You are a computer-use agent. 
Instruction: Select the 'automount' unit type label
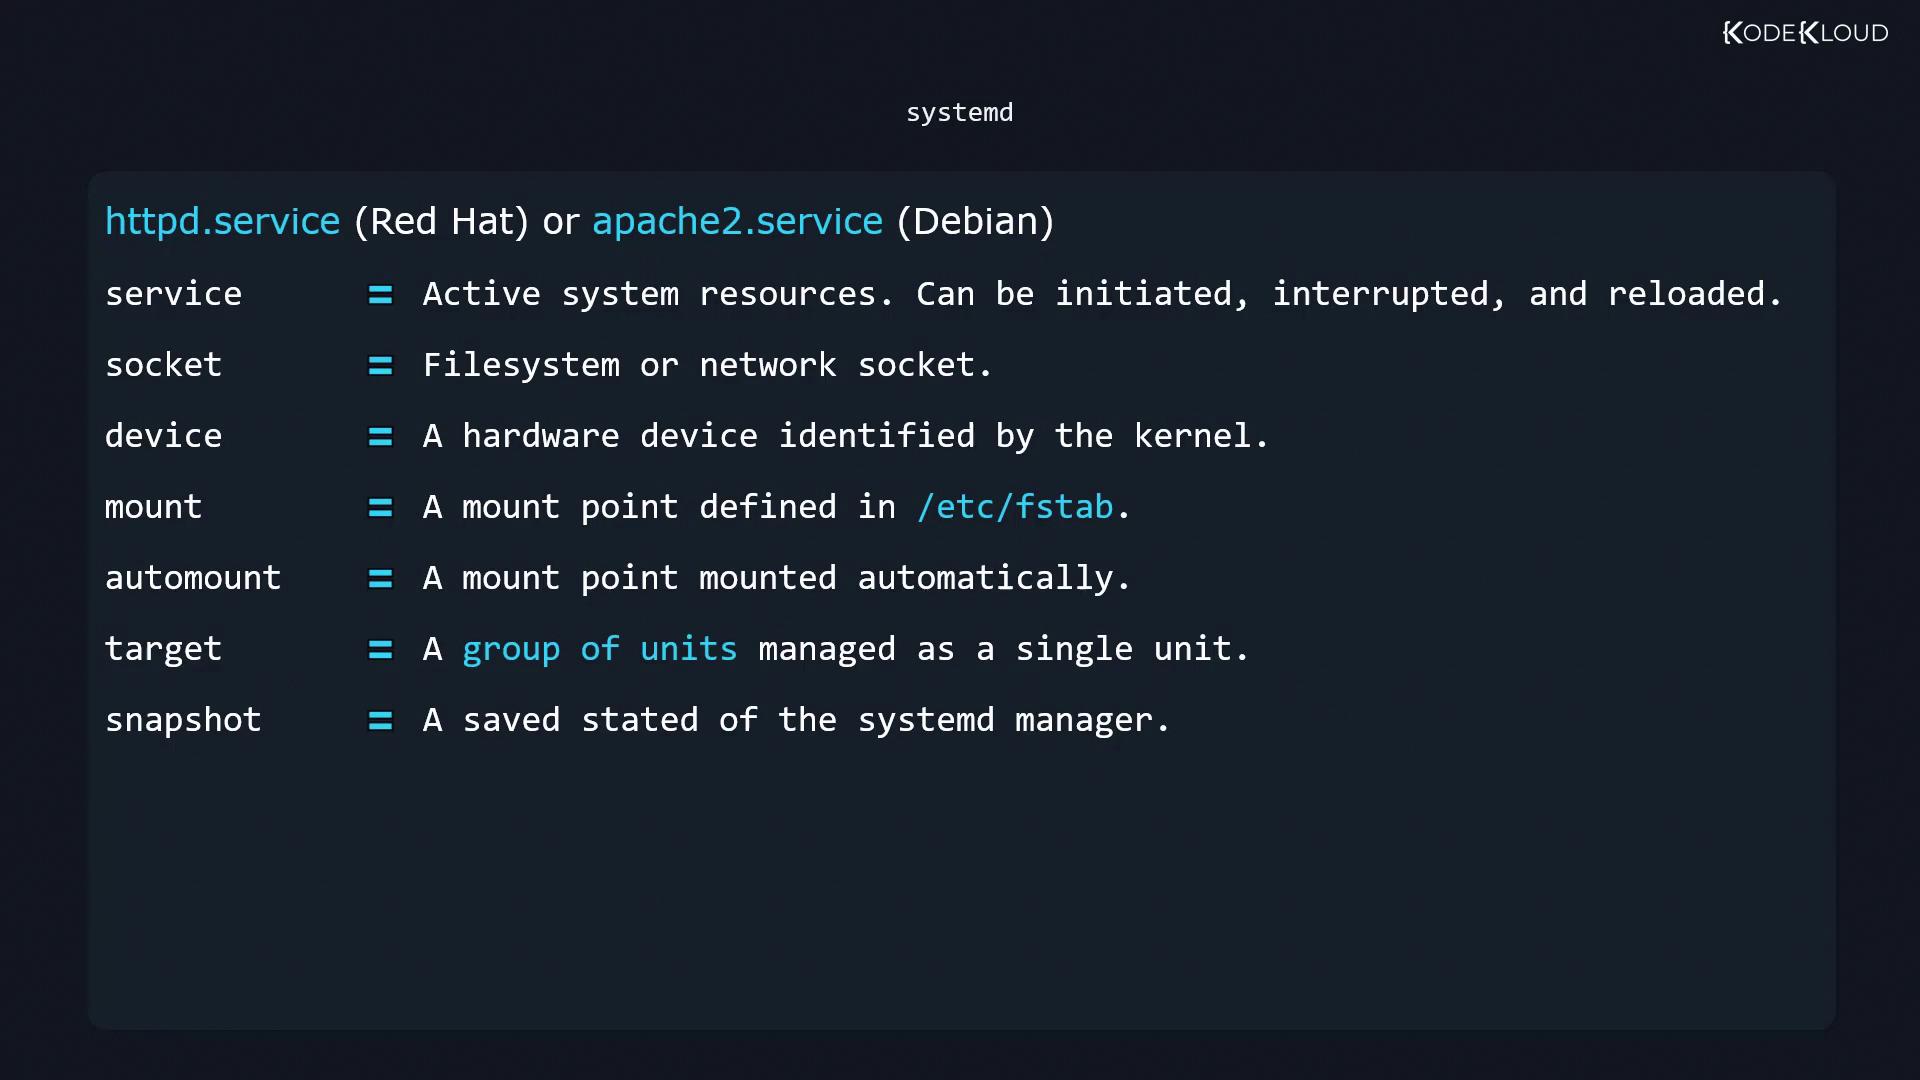pos(193,578)
